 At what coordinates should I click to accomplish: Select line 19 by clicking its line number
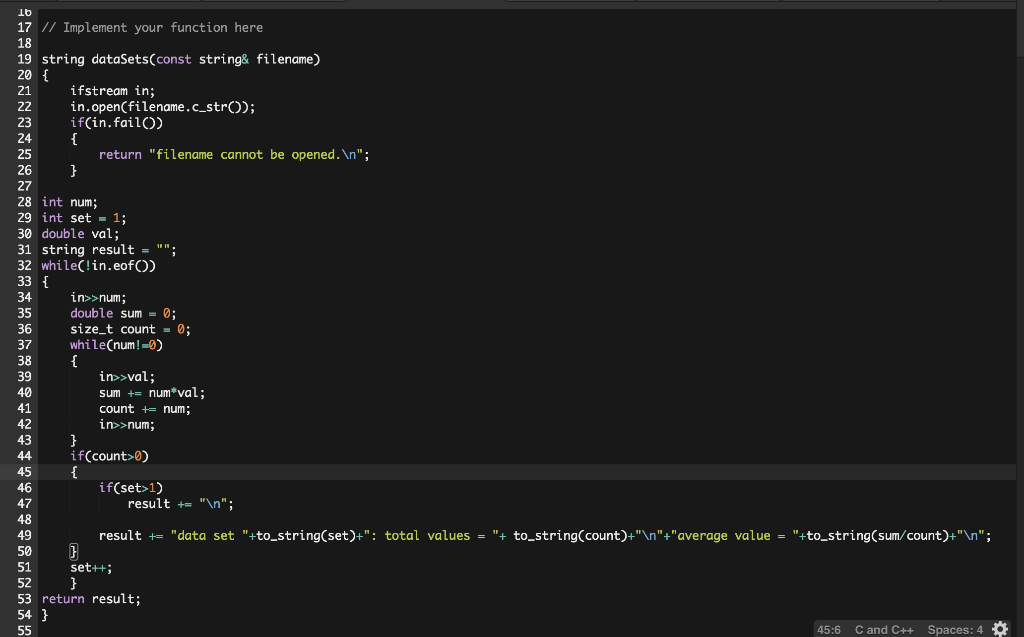pos(24,59)
